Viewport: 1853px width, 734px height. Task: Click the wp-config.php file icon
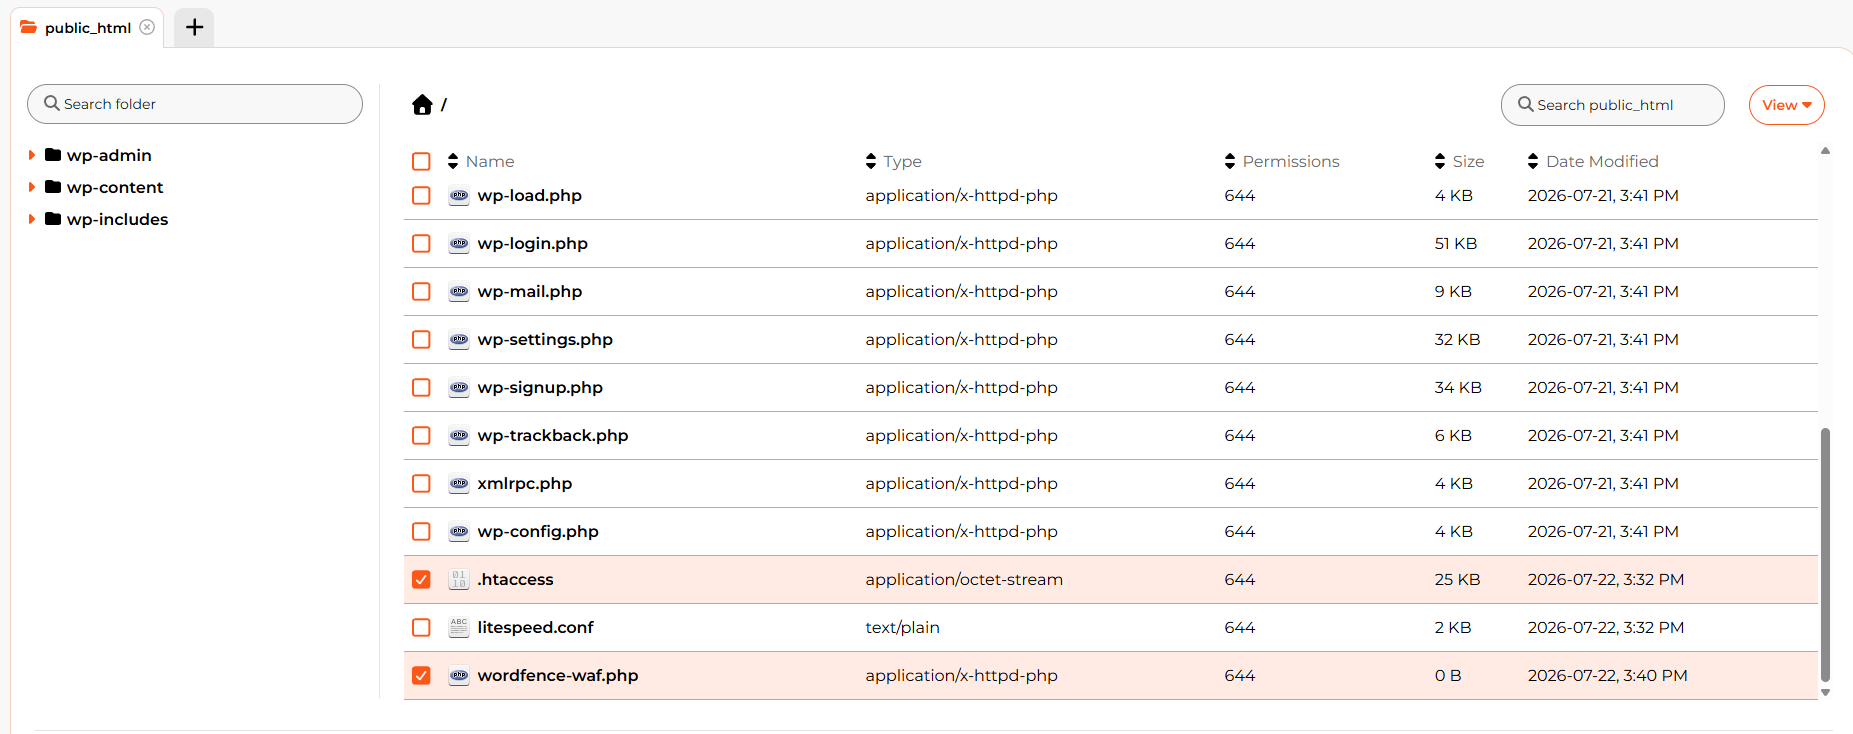(459, 532)
